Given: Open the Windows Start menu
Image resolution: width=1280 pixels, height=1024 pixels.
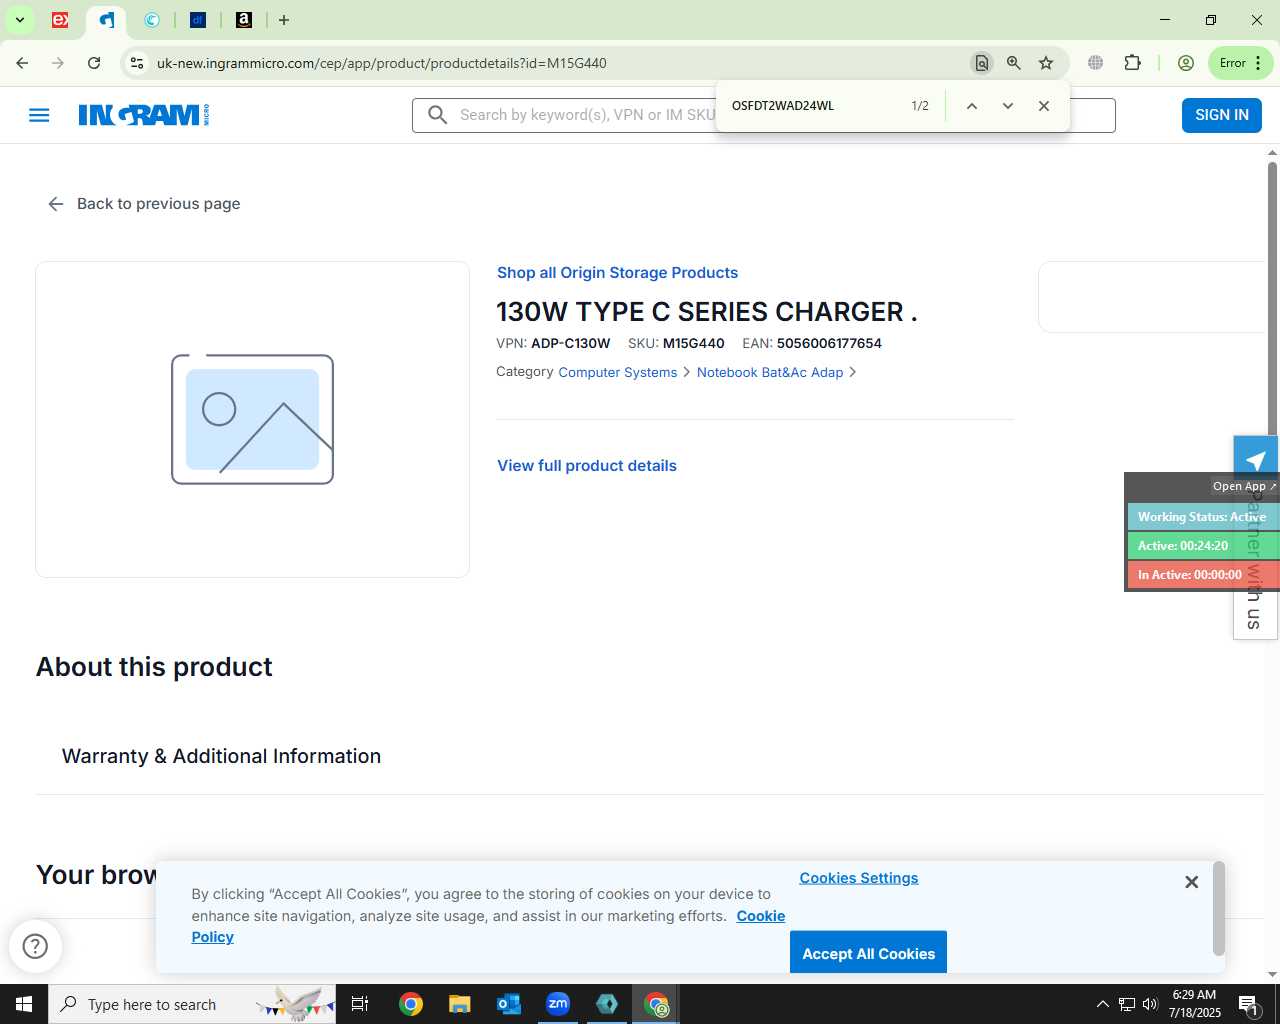Looking at the screenshot, I should (24, 1004).
